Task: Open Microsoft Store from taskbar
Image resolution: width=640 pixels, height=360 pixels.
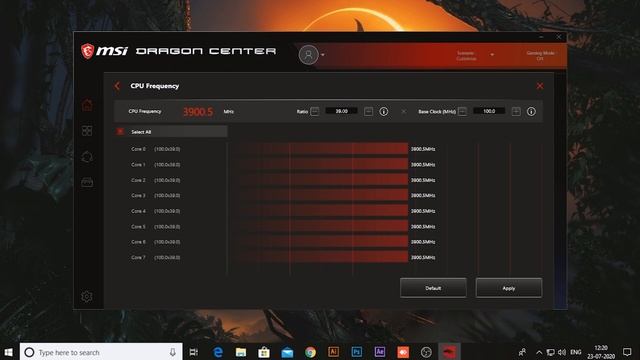Action: point(264,352)
